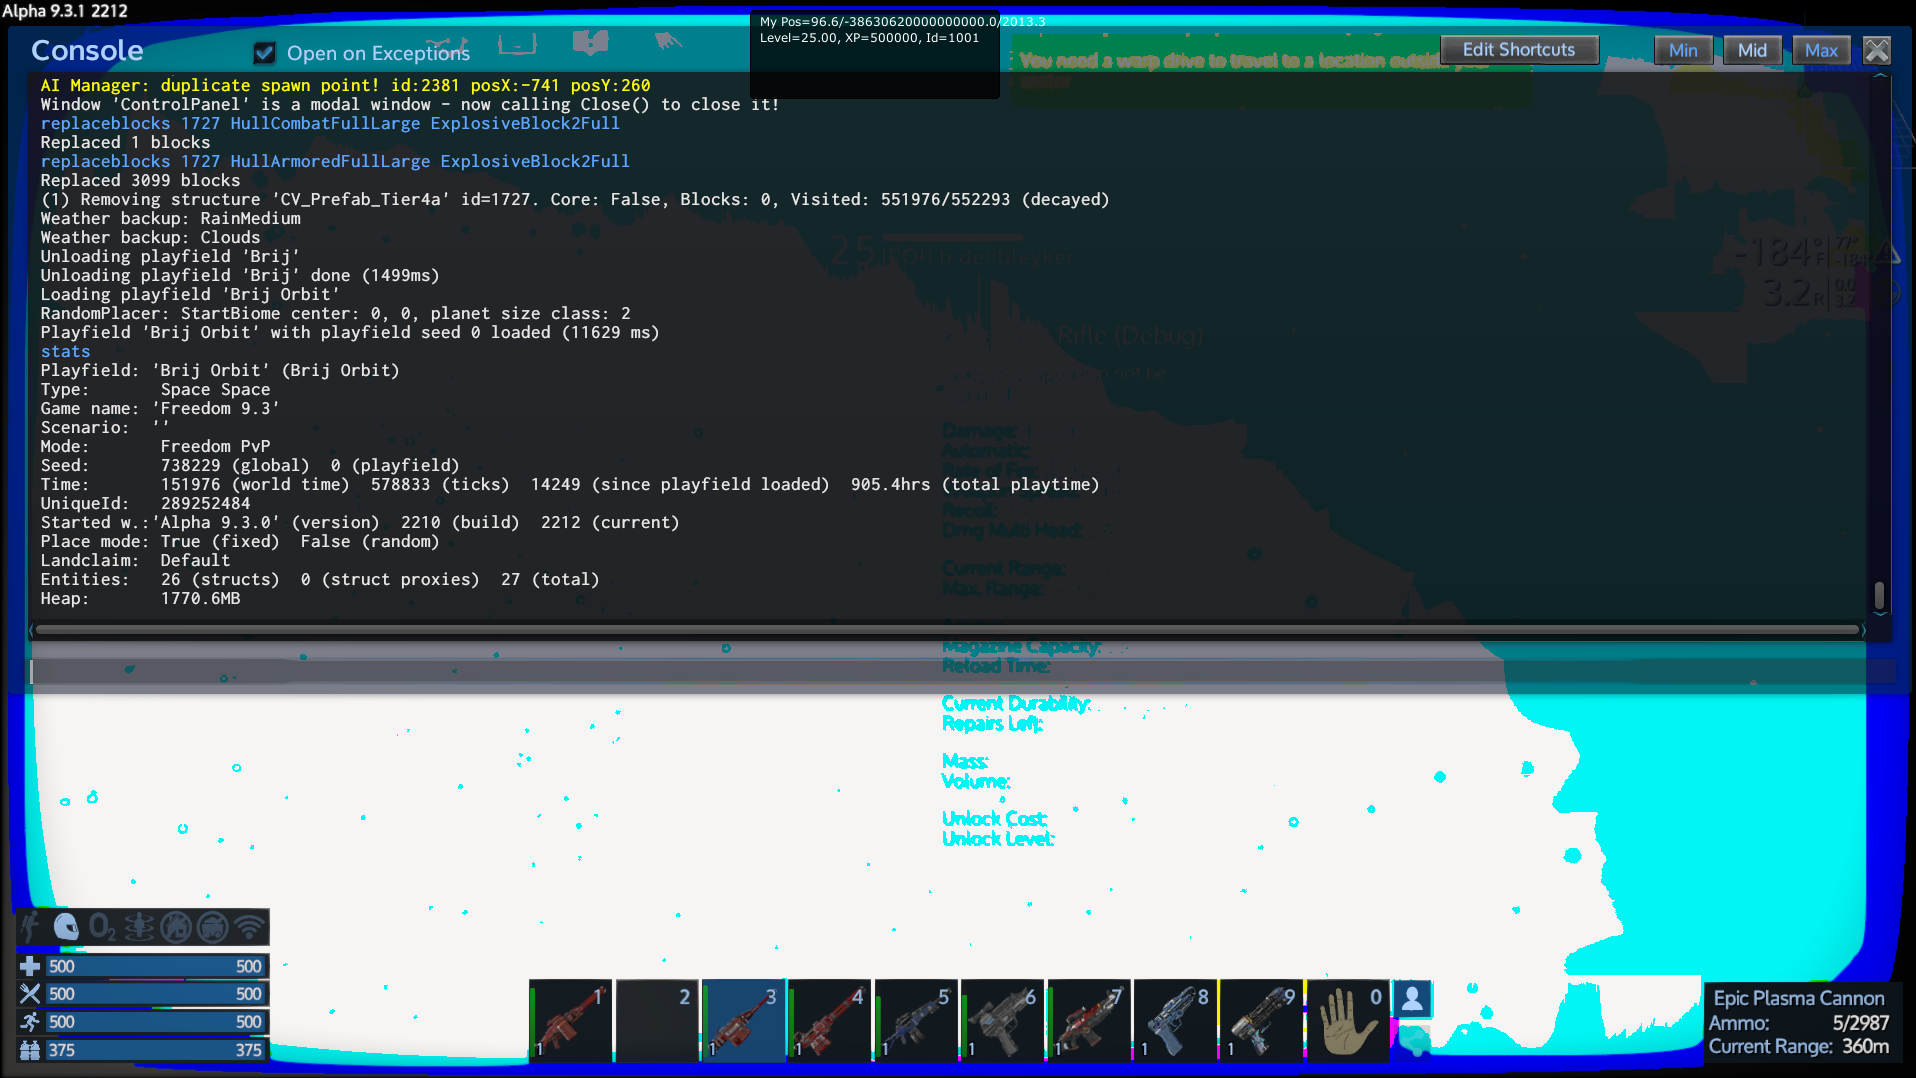The height and width of the screenshot is (1078, 1916).
Task: Select empty hotbar slot 2
Action: [x=656, y=1020]
